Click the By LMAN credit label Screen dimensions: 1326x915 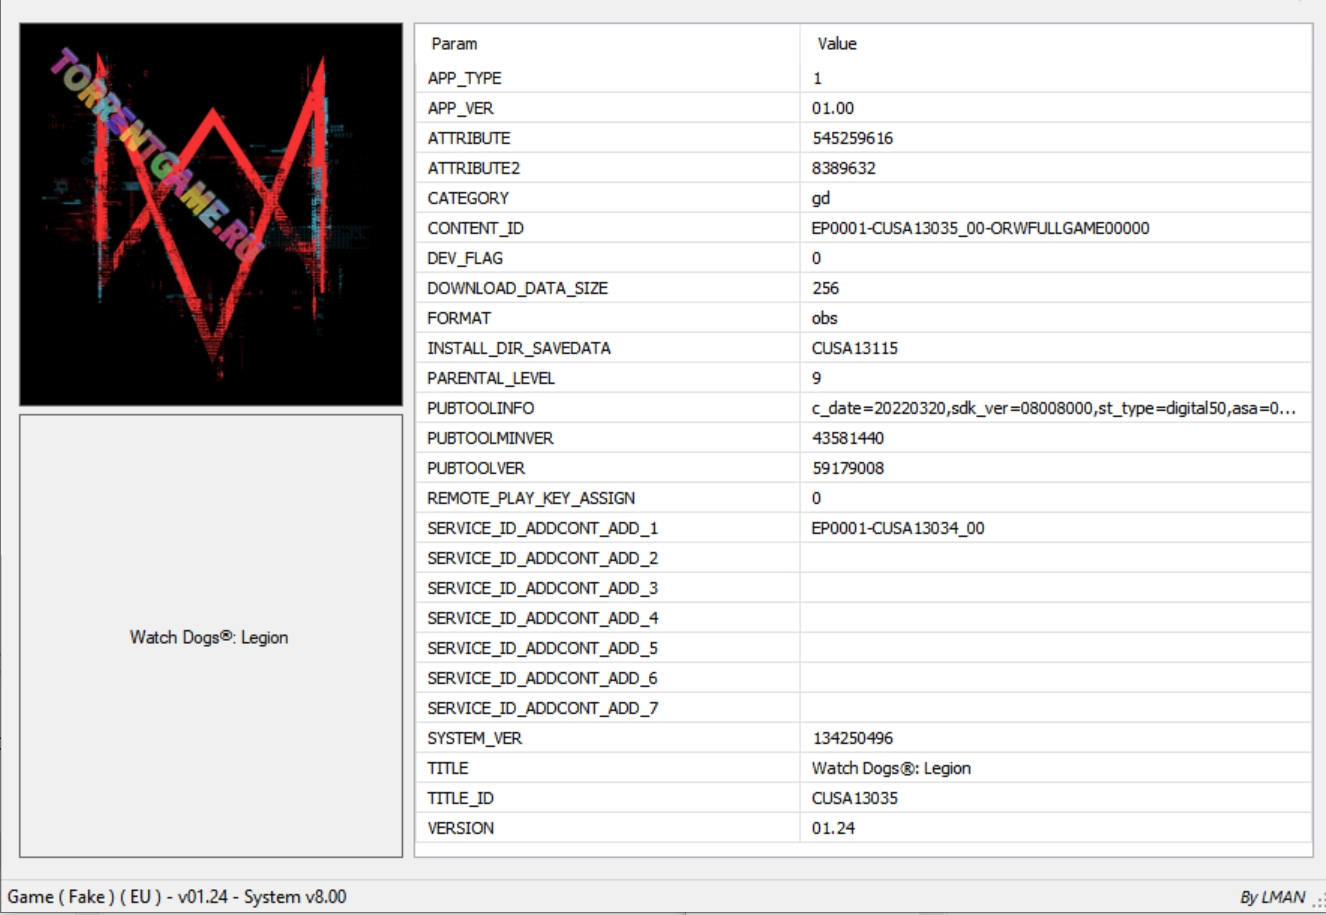[1272, 897]
